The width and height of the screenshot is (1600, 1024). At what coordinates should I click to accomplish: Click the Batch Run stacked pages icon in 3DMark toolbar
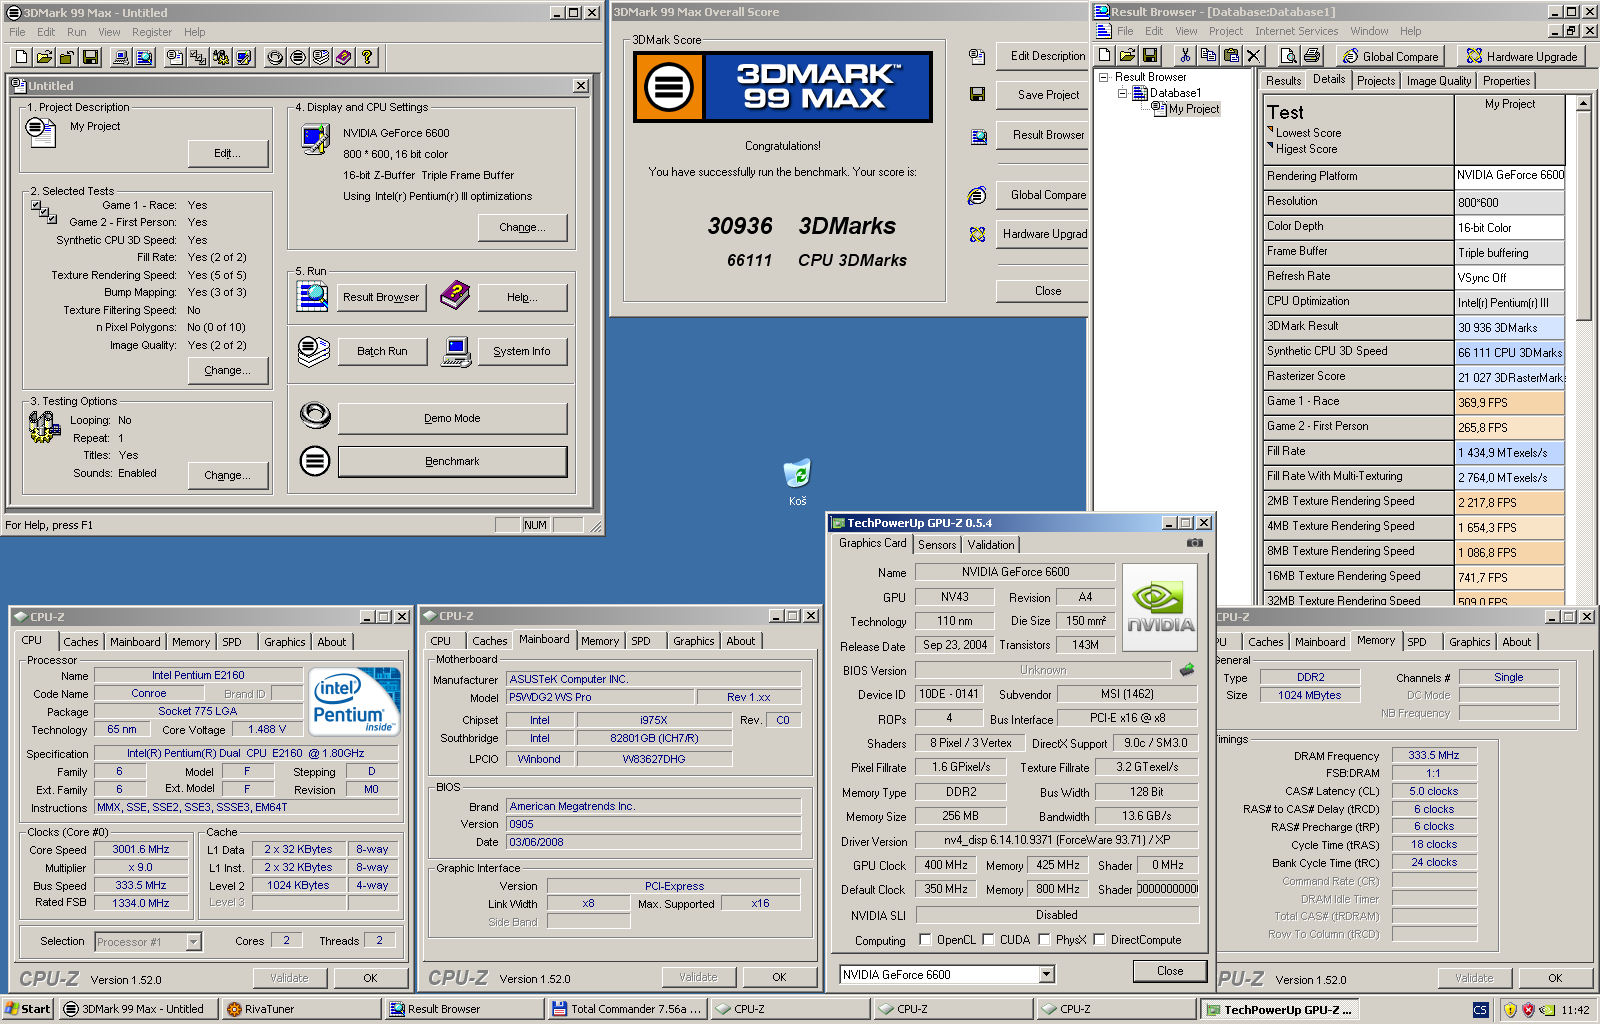pos(321,57)
